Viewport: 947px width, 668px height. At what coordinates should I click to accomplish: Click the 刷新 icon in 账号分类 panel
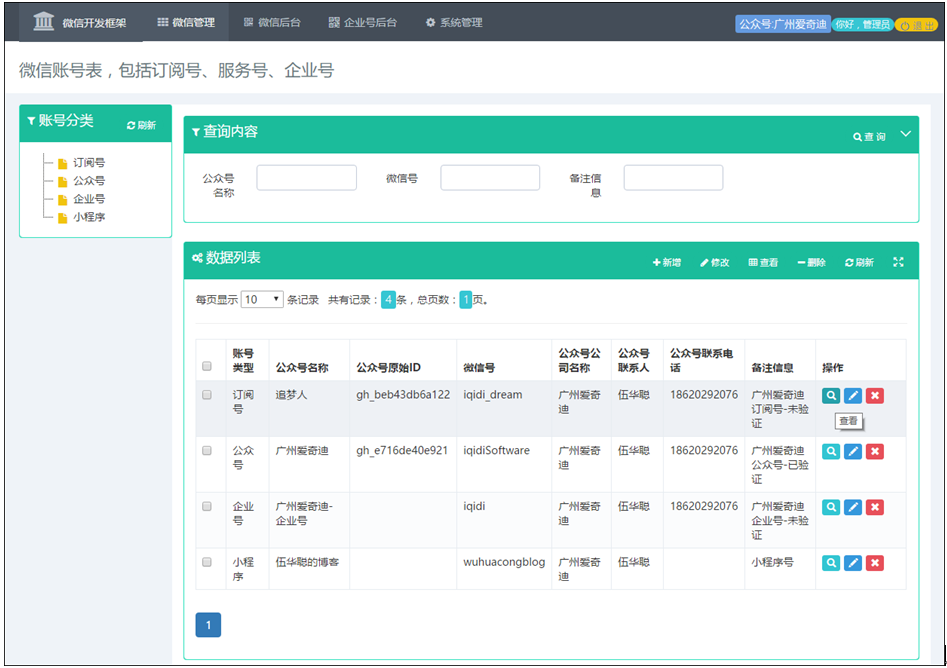[x=141, y=125]
